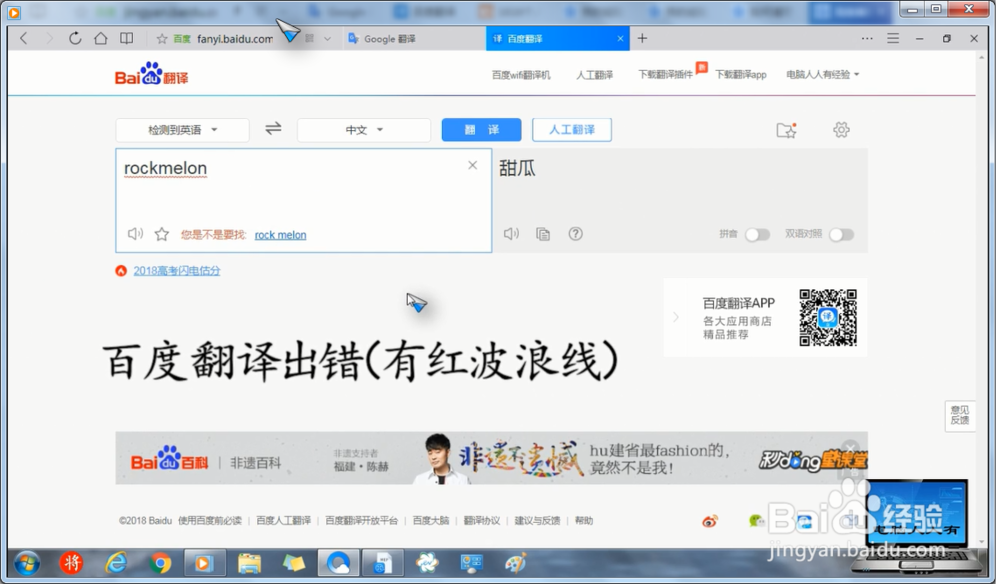Launch Internet Explorer from taskbar

(116, 564)
